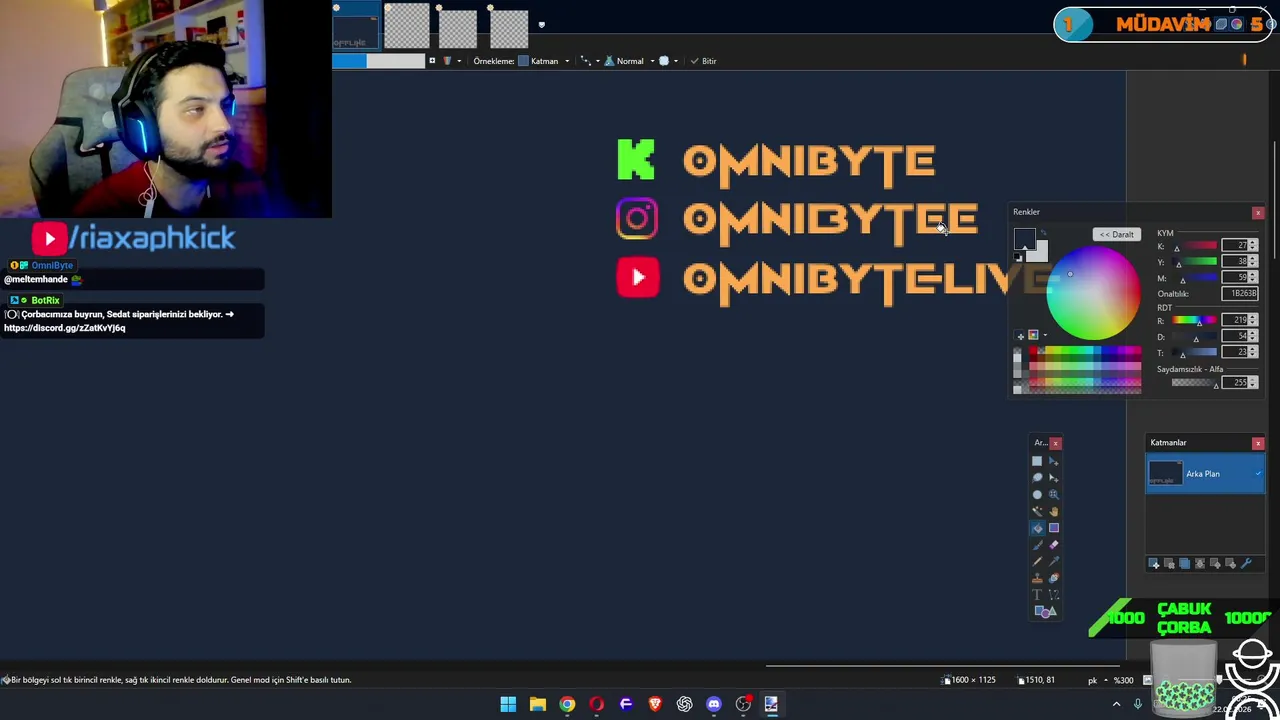
Task: Close the Renkler panel
Action: click(1258, 213)
